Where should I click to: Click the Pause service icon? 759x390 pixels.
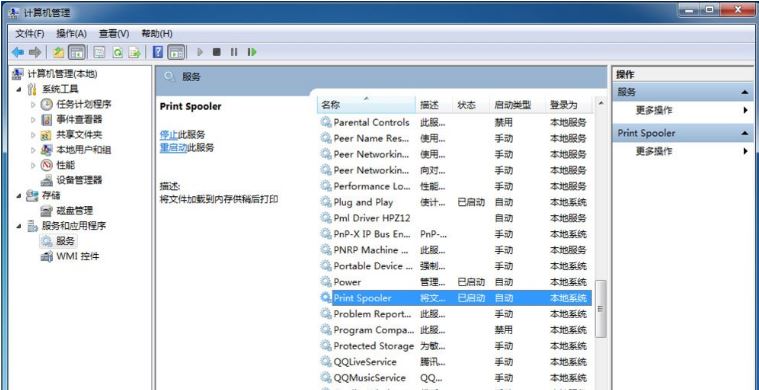pyautogui.click(x=234, y=52)
